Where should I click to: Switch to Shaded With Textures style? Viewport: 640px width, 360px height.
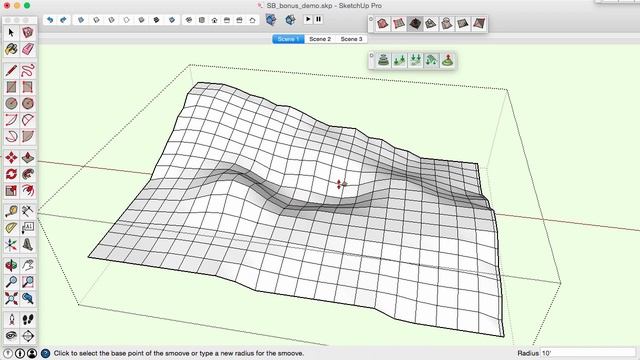click(156, 20)
